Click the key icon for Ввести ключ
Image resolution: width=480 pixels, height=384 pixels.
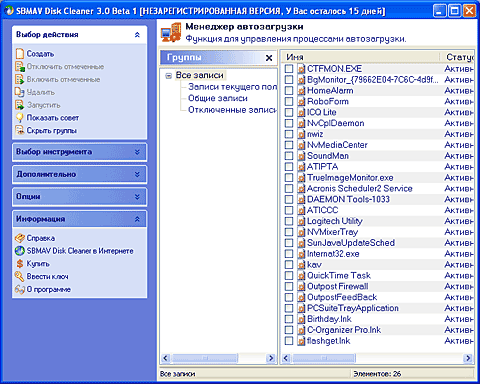coord(20,276)
